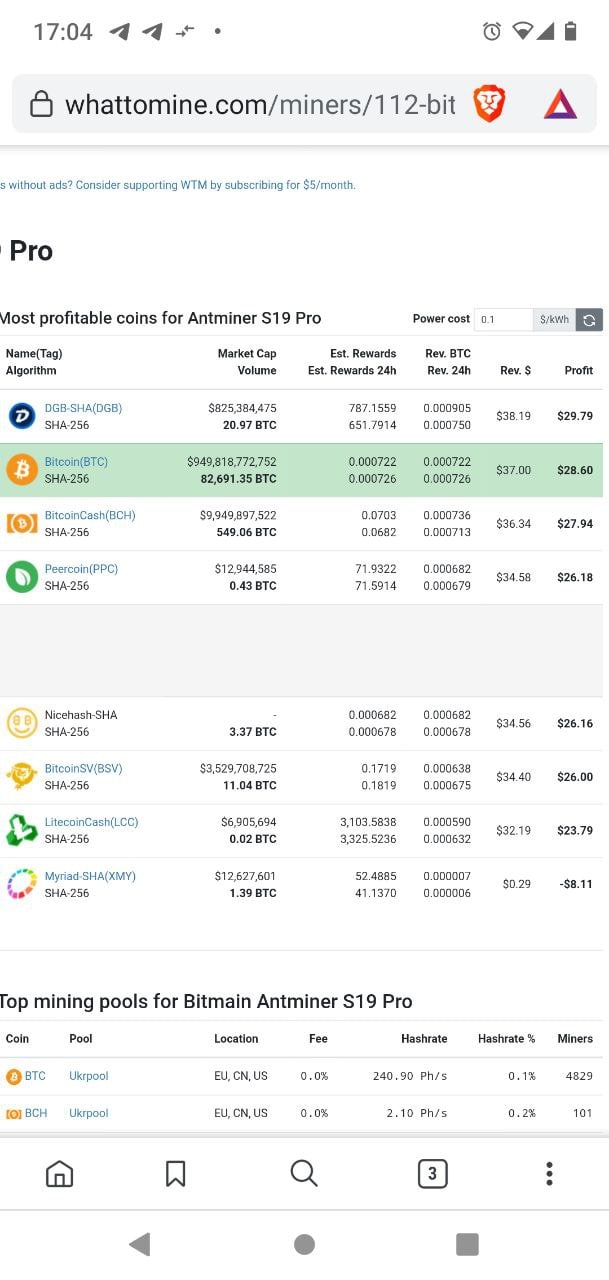Go to browser home page
The image size is (609, 1280).
click(60, 1173)
